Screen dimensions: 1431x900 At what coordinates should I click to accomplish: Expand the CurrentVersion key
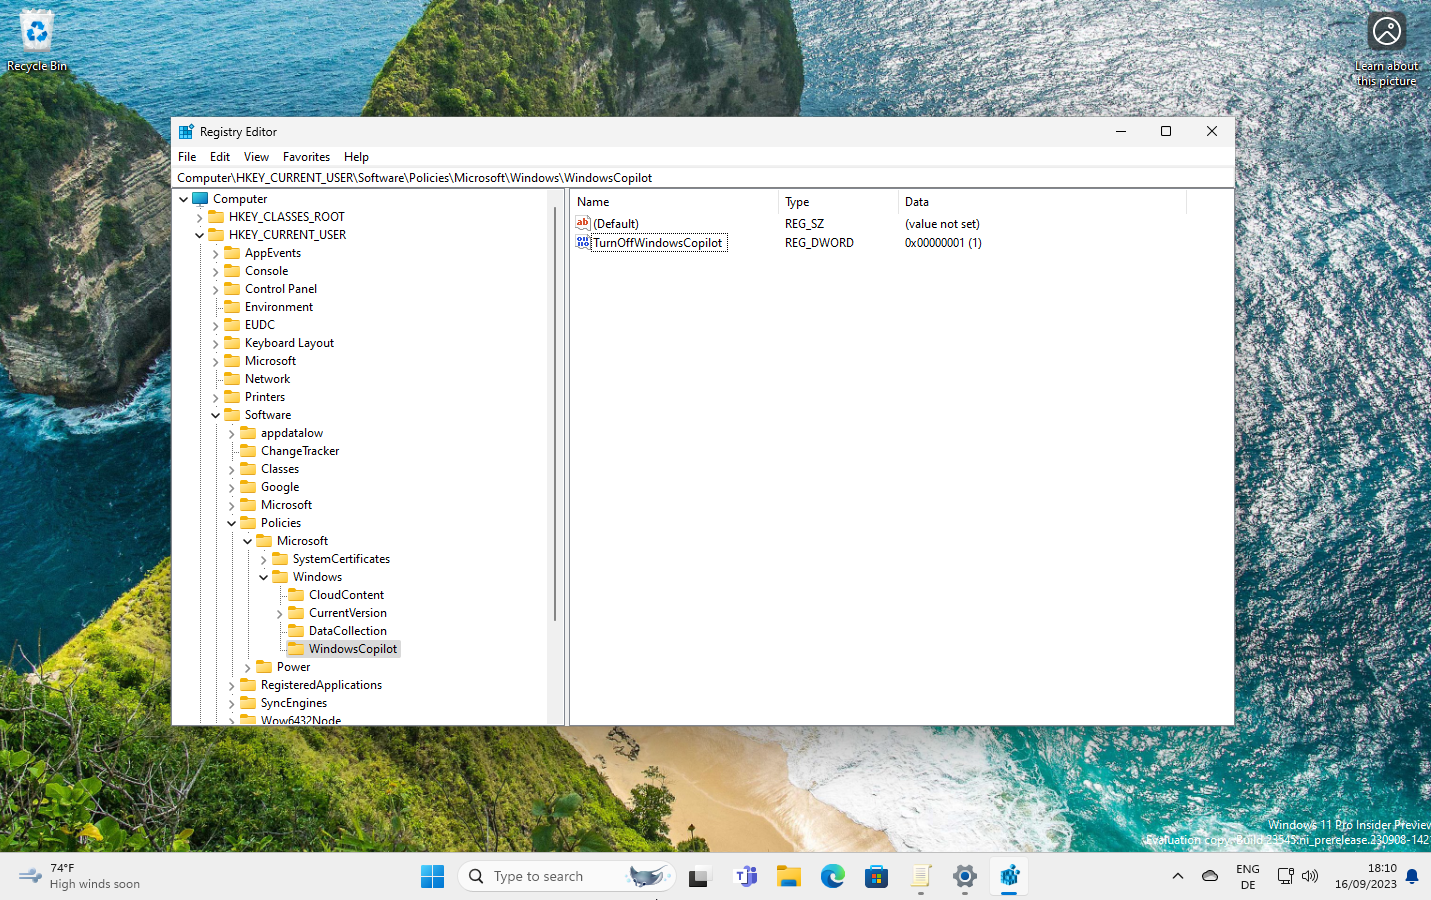pyautogui.click(x=280, y=612)
